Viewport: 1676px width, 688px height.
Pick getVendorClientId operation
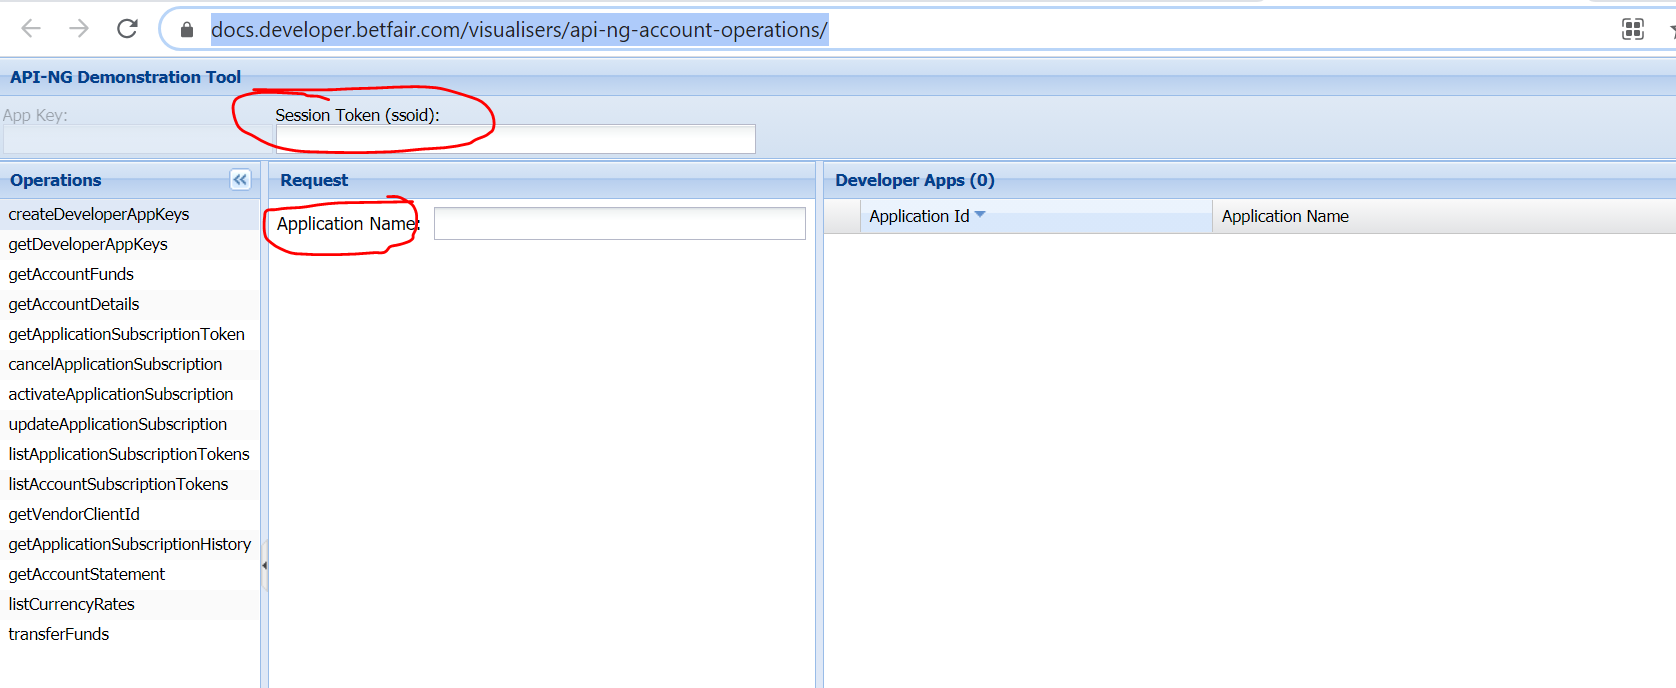point(130,514)
